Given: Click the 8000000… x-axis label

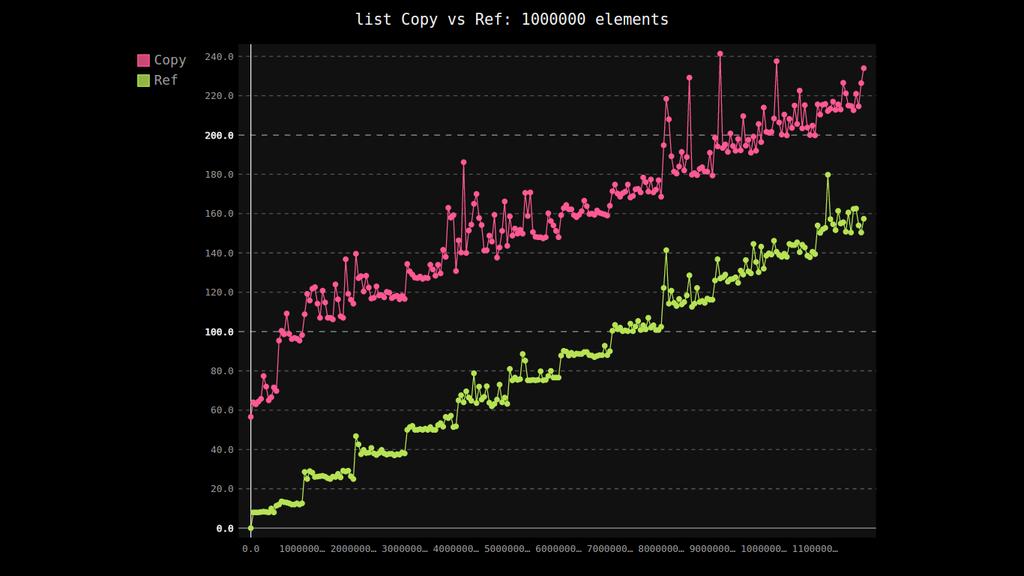Looking at the screenshot, I should (661, 549).
